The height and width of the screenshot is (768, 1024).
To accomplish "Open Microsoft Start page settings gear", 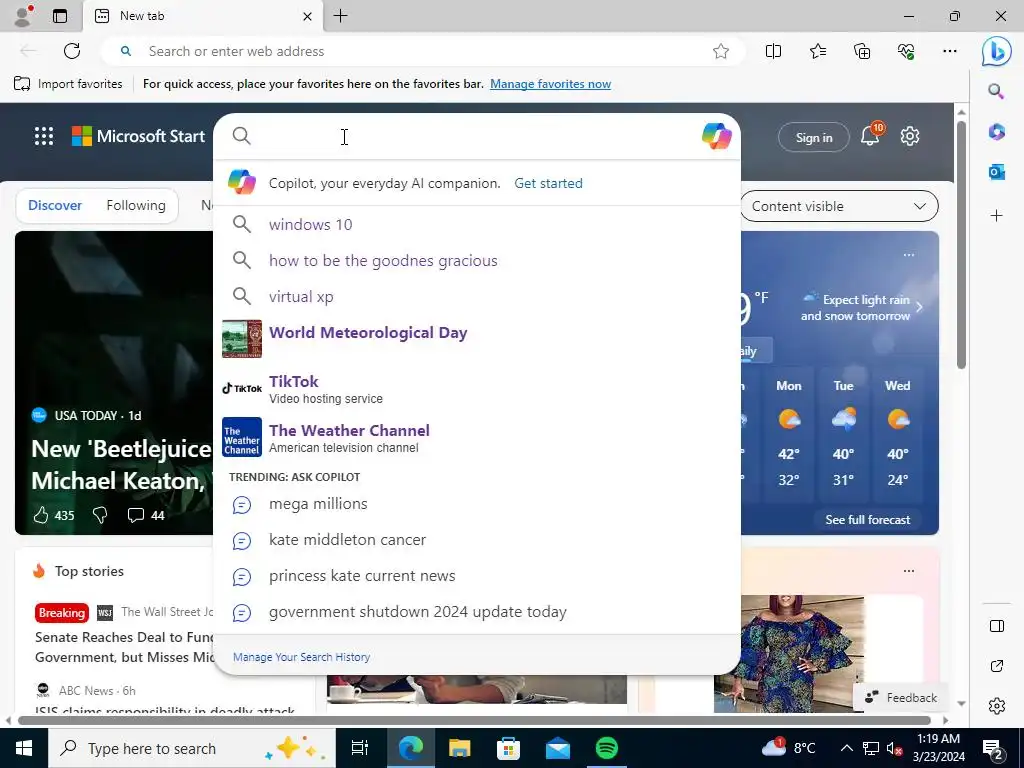I will (x=910, y=136).
